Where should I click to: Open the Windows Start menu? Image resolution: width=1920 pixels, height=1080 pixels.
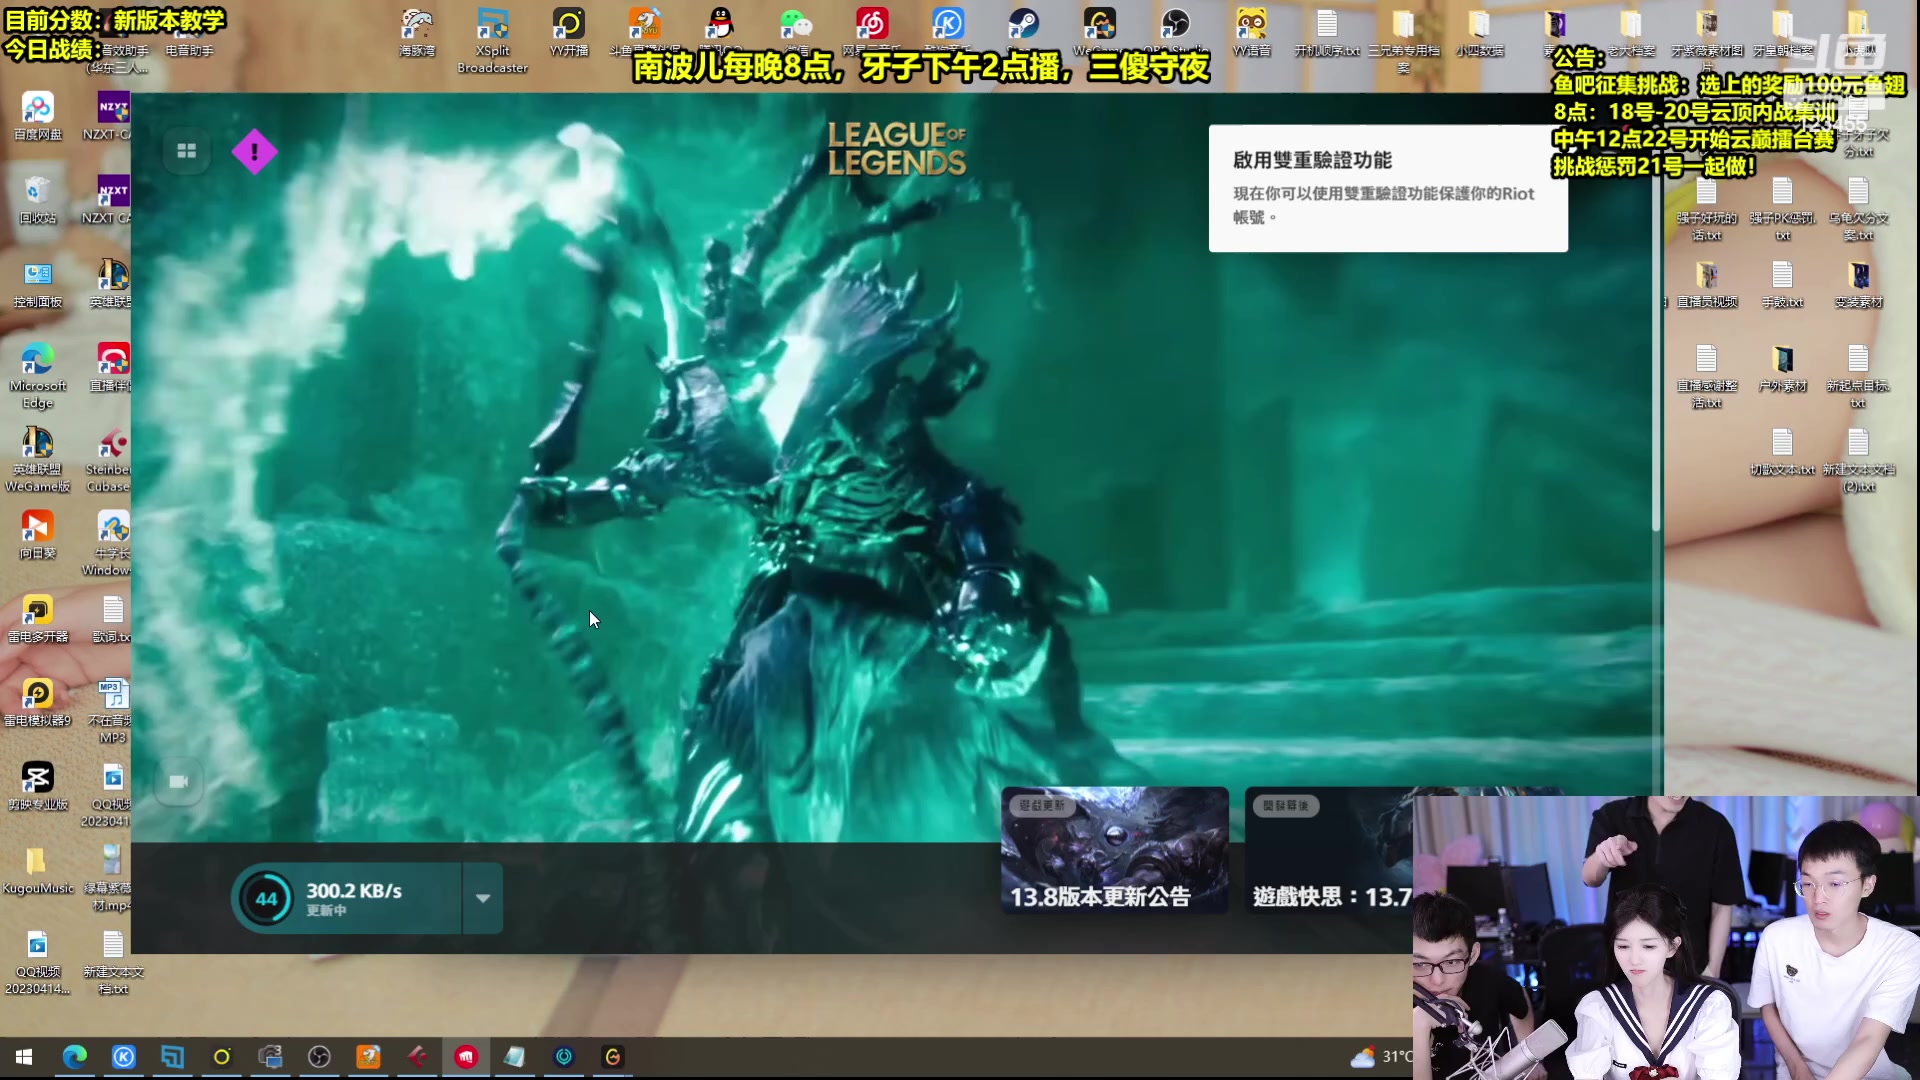point(24,1057)
